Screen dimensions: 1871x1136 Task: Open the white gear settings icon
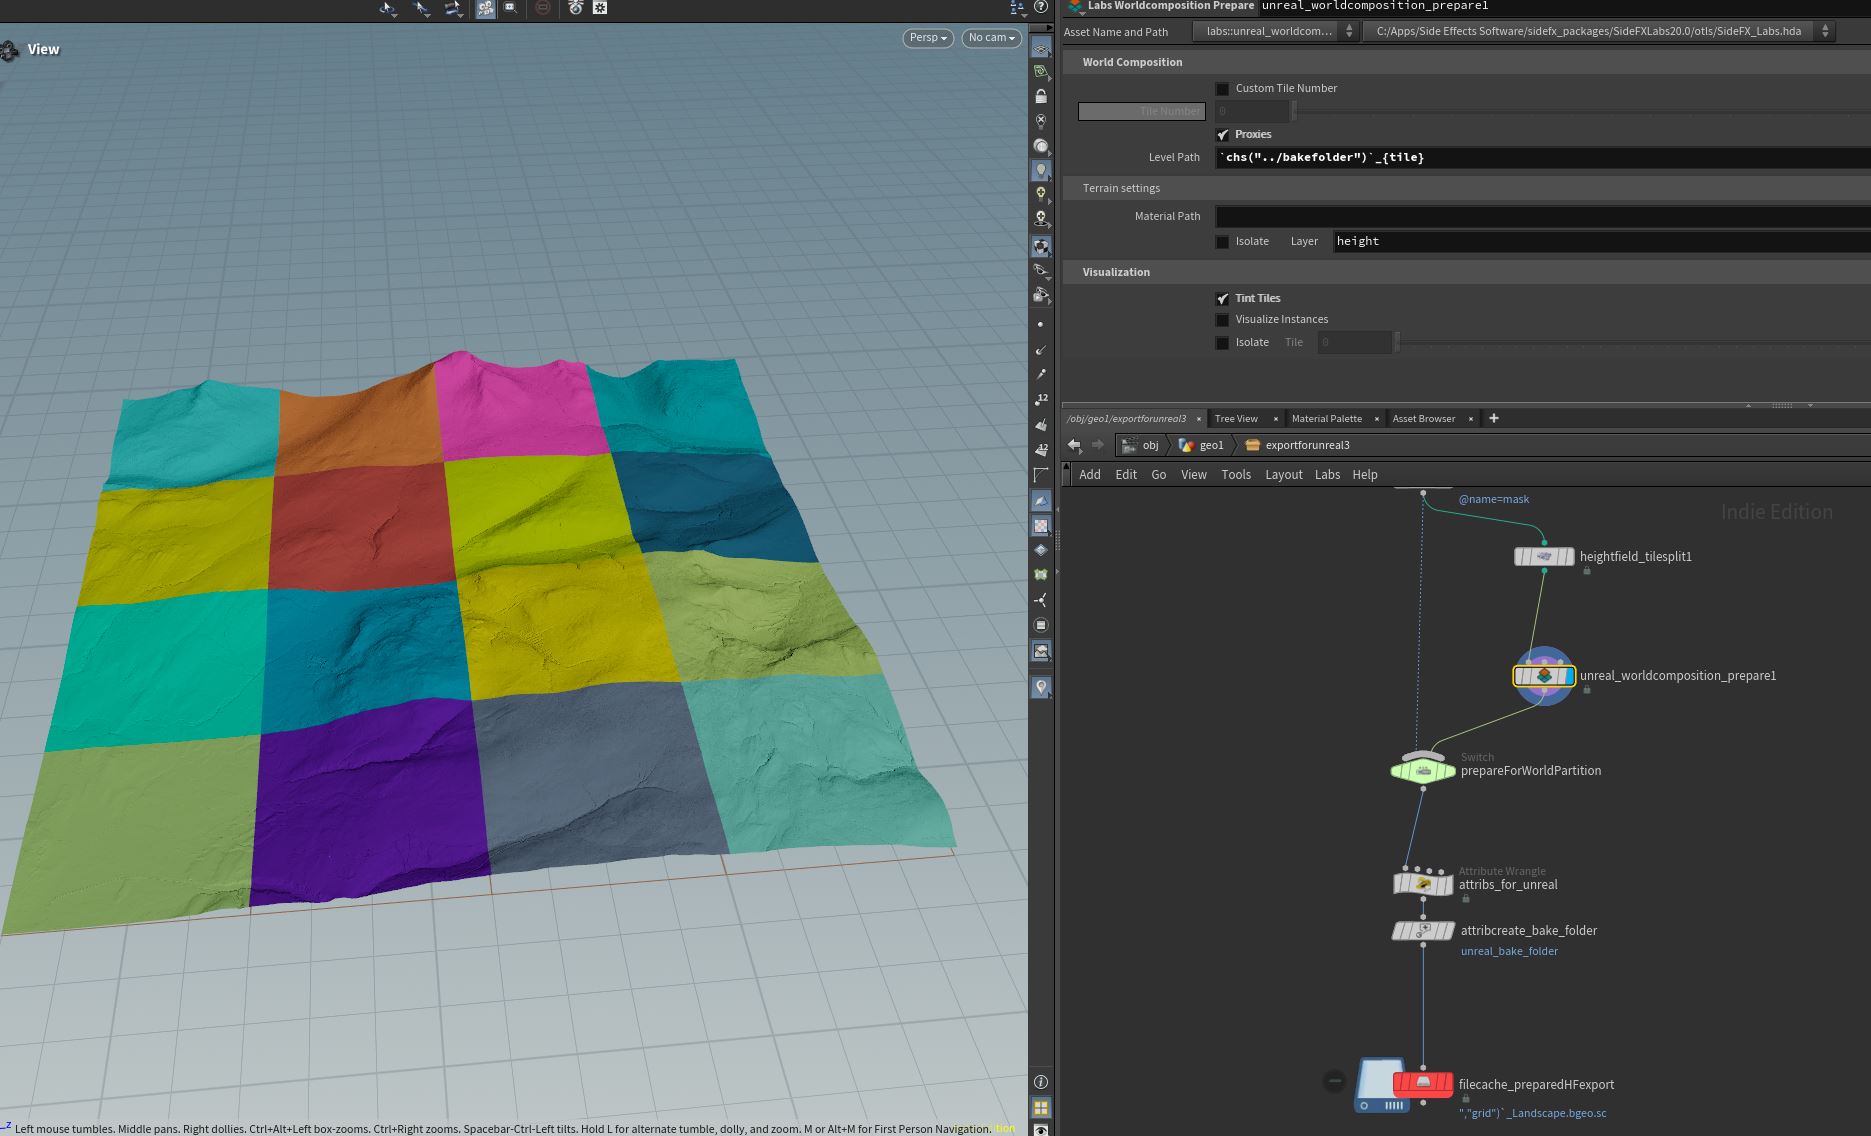click(600, 8)
